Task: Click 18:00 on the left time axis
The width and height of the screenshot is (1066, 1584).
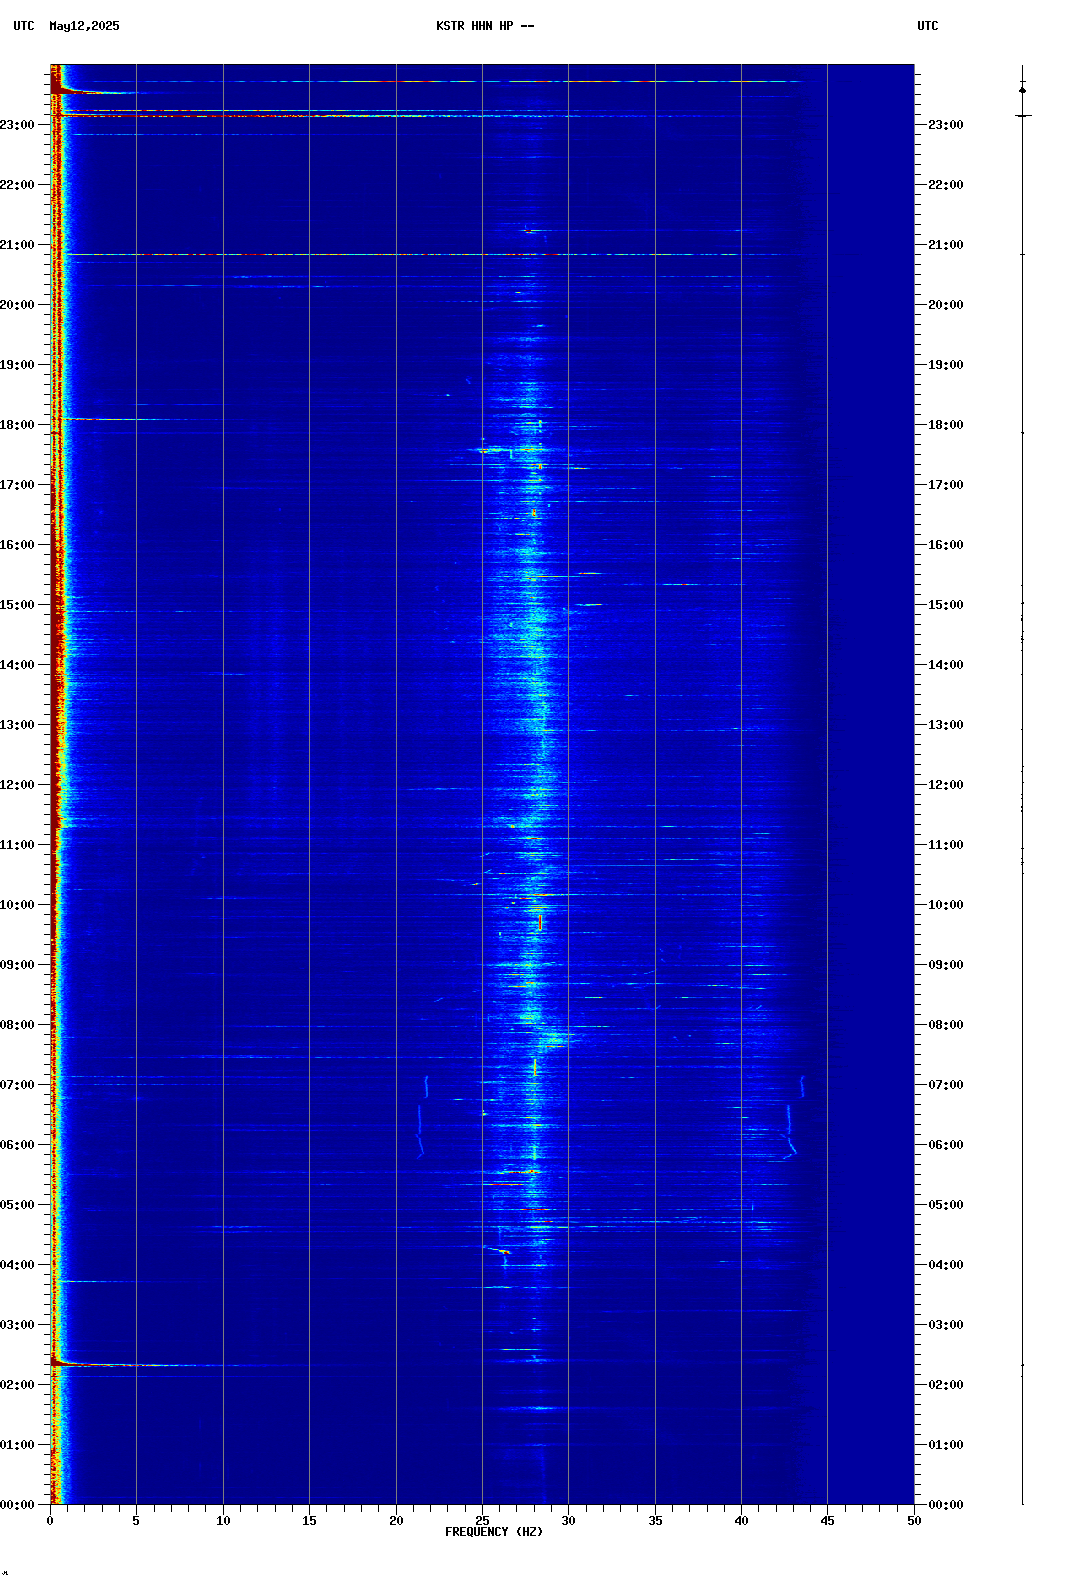Action: [18, 425]
